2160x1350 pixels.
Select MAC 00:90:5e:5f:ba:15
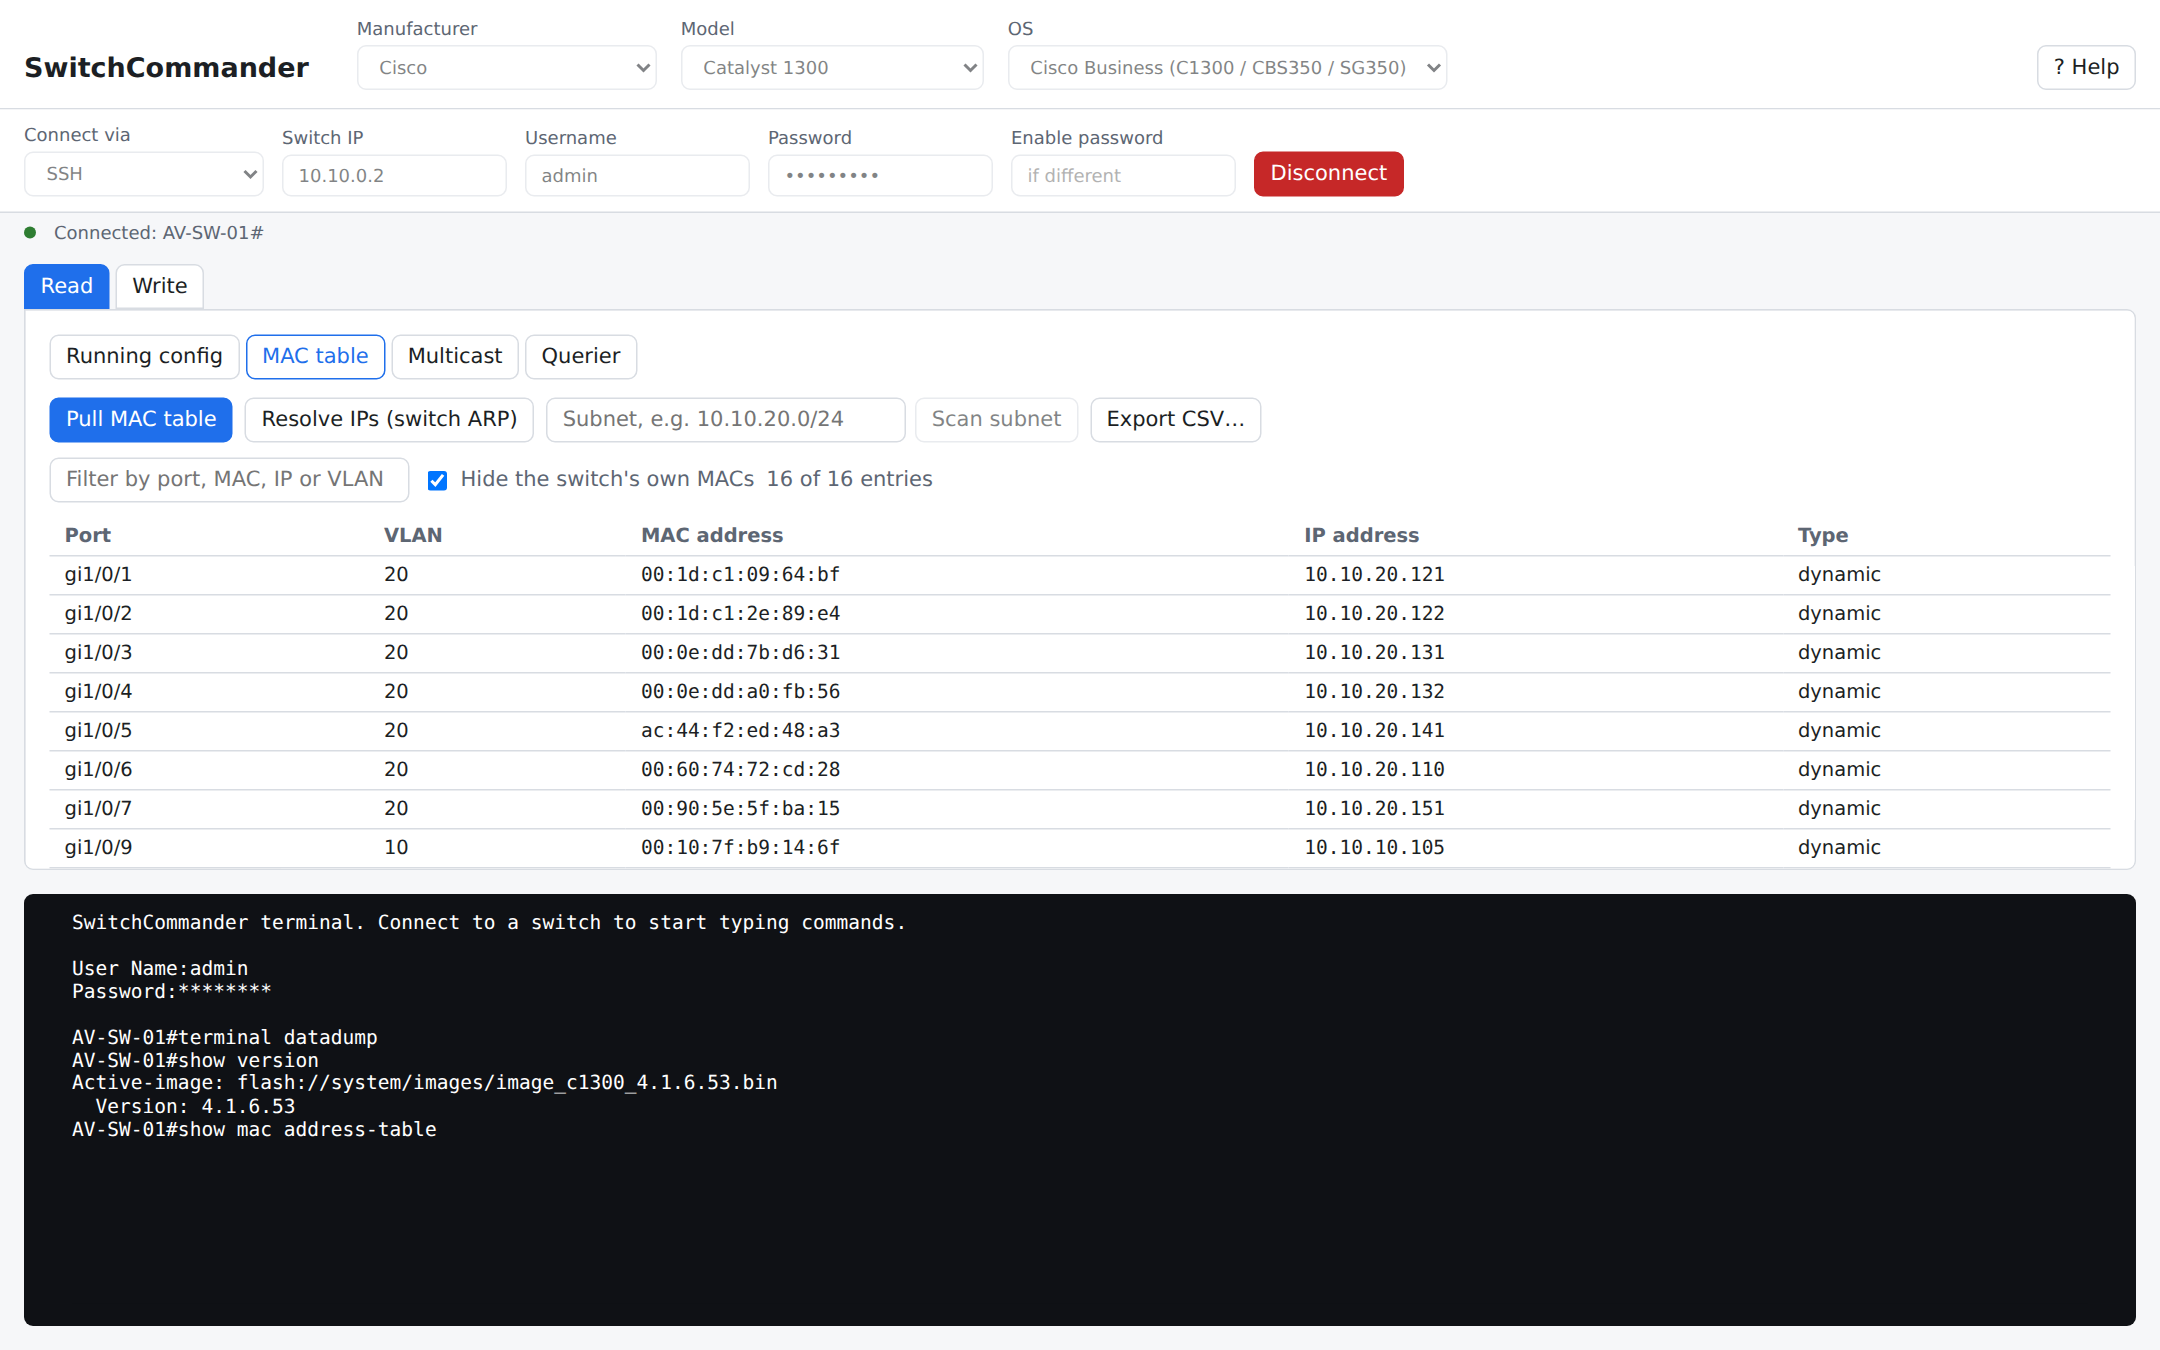point(740,809)
